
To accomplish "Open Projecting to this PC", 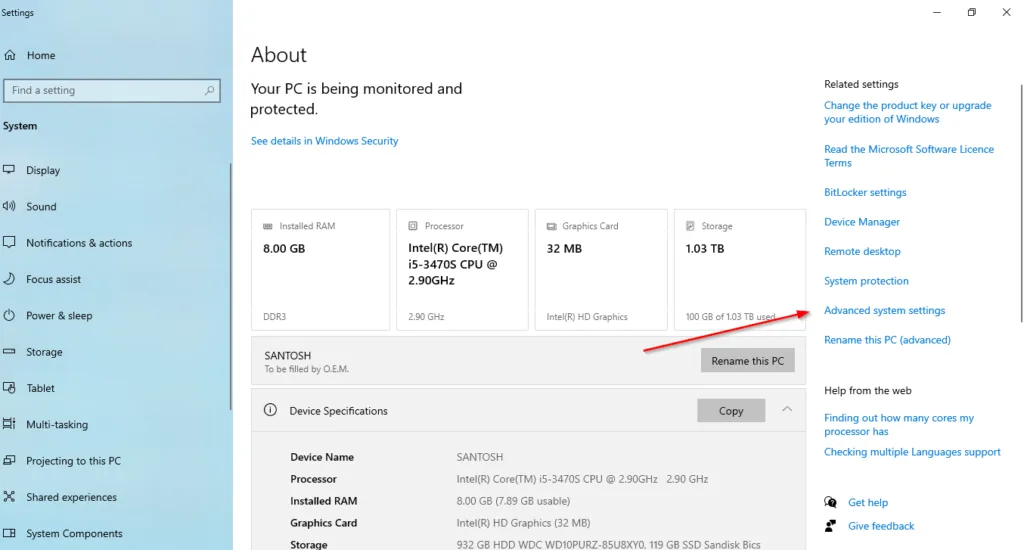I will click(73, 461).
